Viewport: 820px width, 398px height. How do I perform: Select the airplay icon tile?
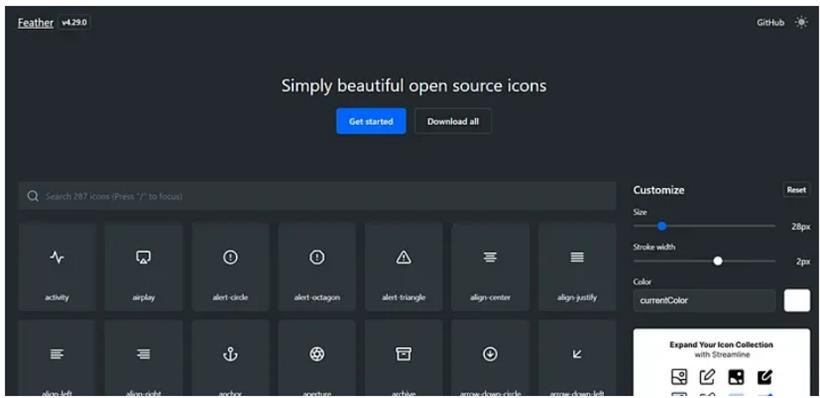click(143, 267)
